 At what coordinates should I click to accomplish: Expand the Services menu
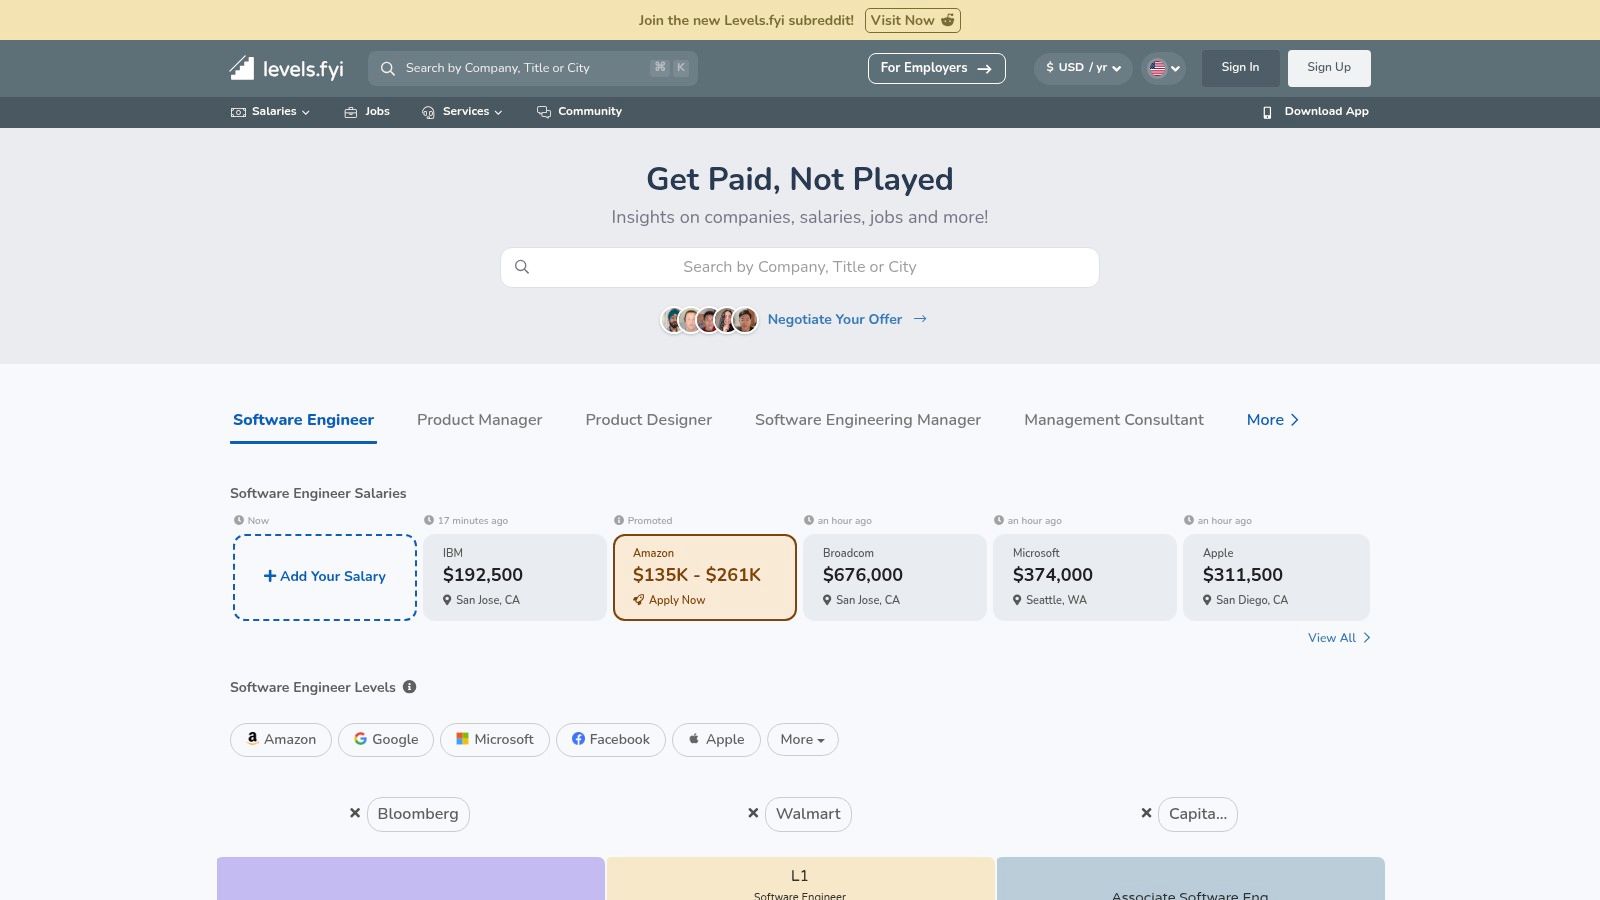[462, 112]
